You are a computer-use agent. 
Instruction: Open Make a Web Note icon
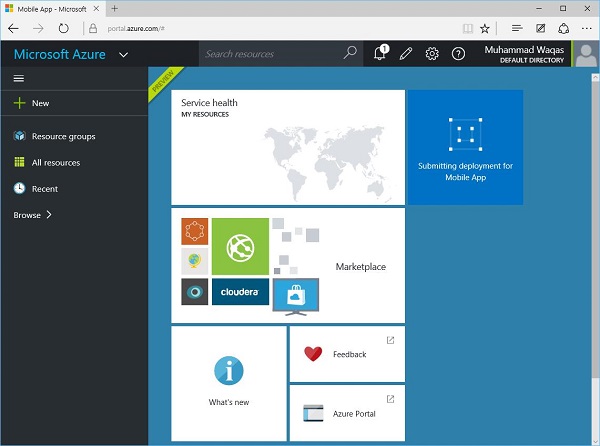[x=540, y=28]
